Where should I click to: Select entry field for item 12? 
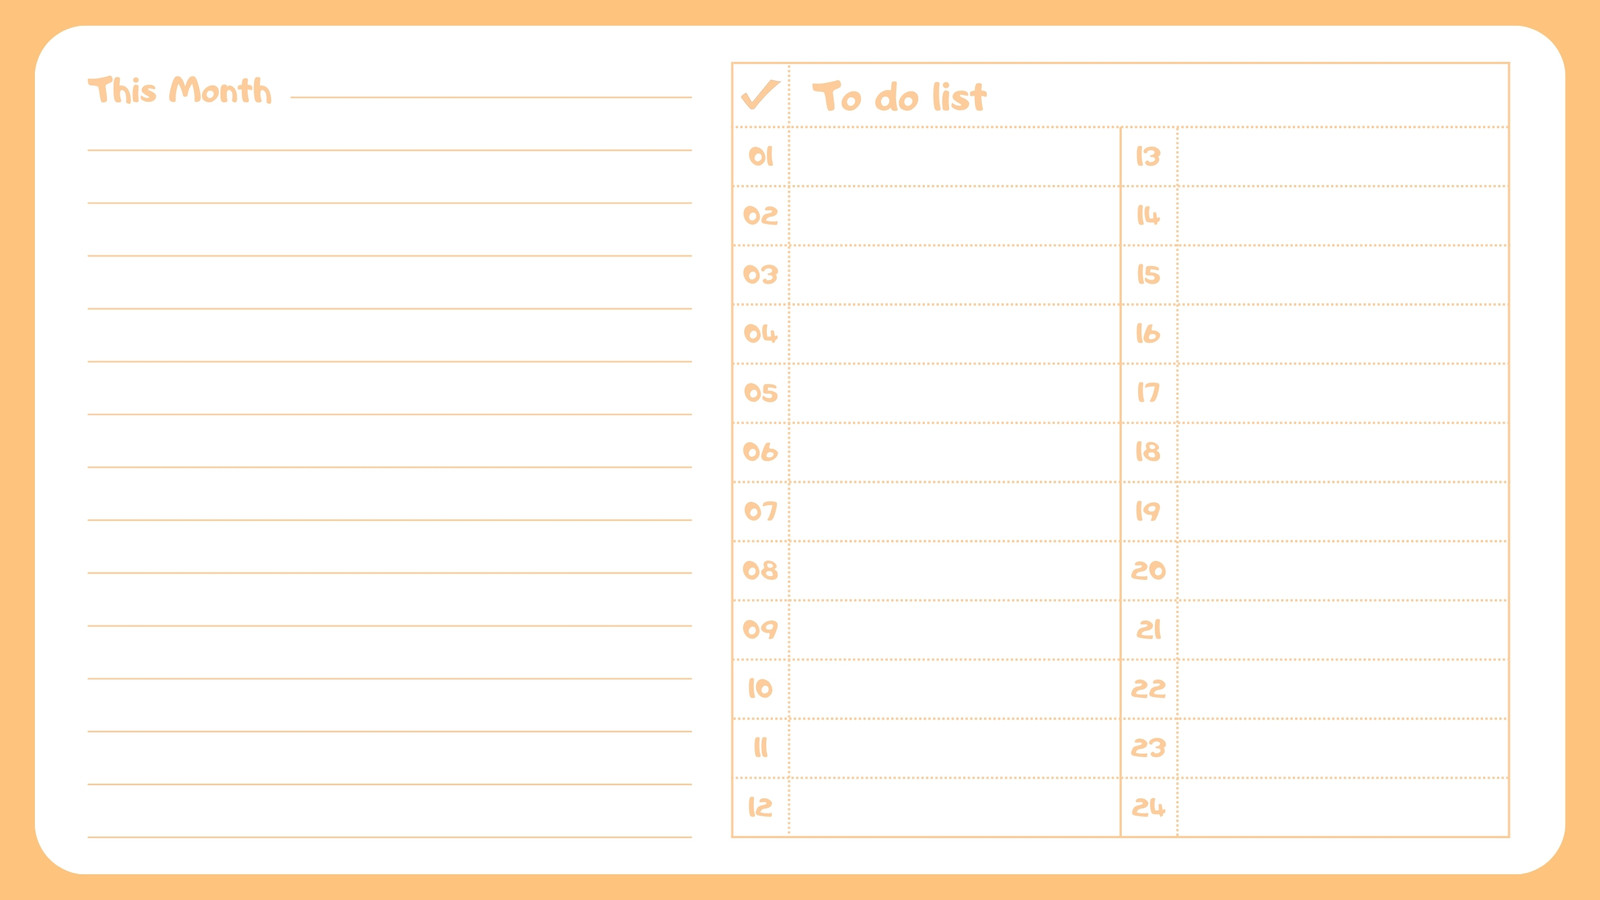pos(954,807)
